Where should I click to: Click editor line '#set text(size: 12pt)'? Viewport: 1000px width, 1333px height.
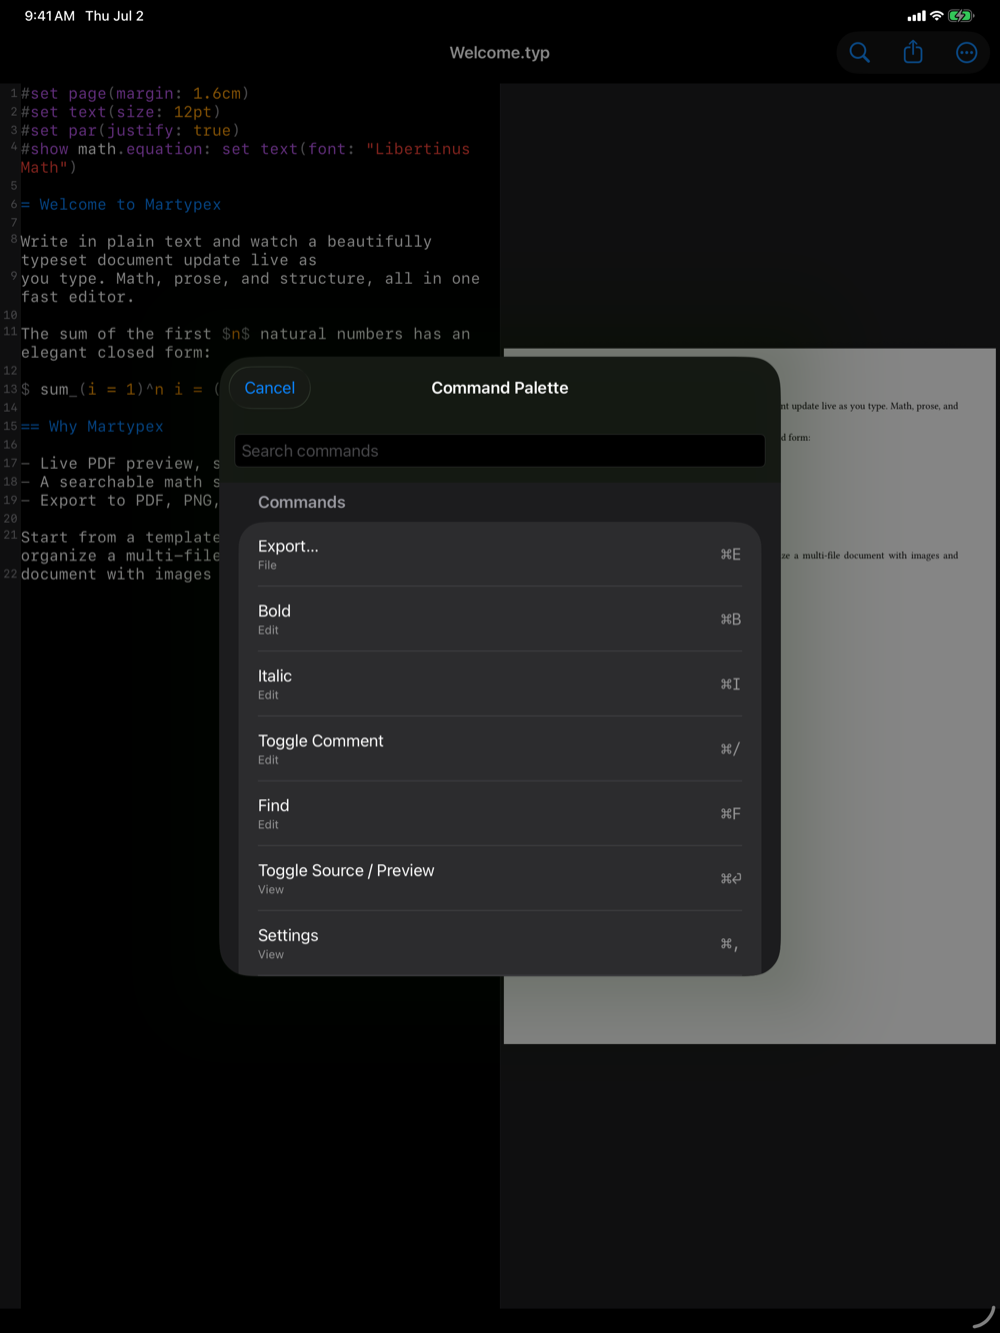(x=120, y=112)
